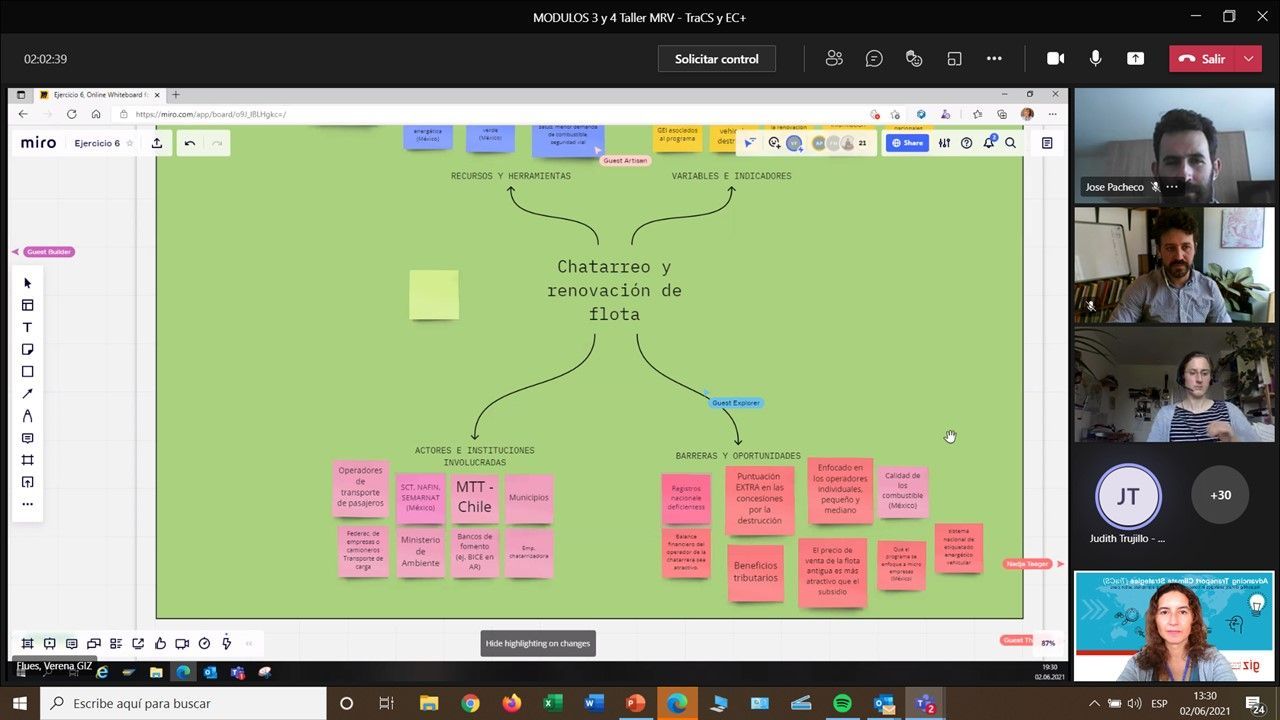Click the 87% zoom level in Miro

click(x=1048, y=643)
